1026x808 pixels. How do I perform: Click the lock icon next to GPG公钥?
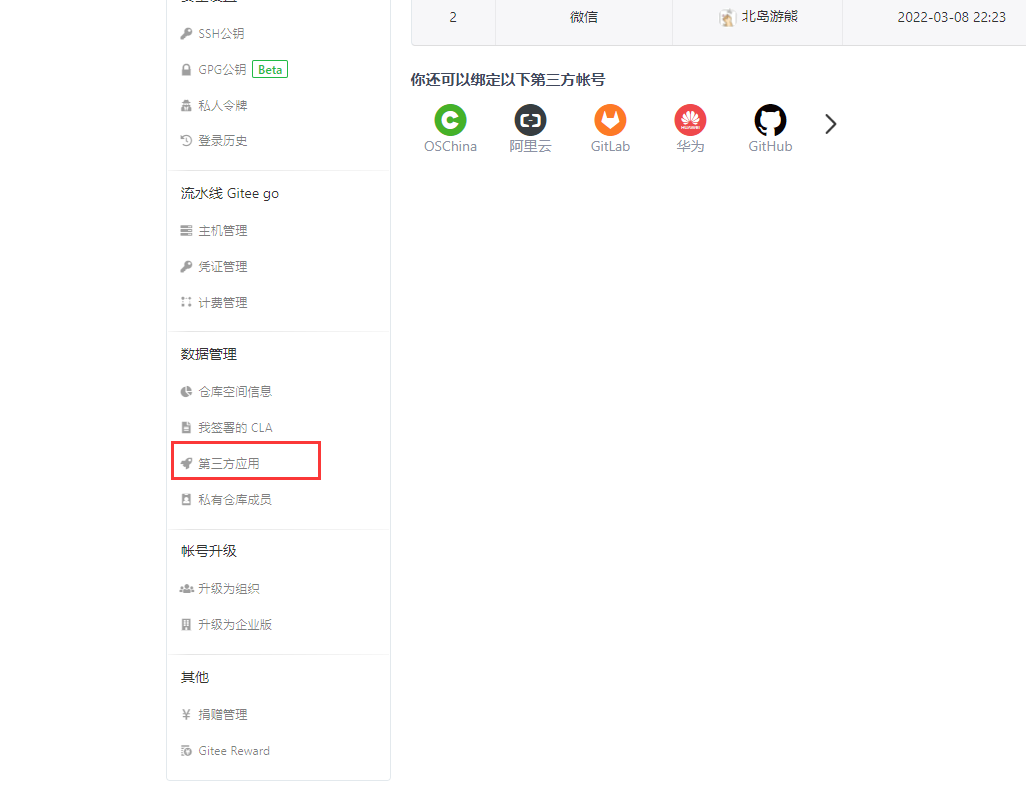[x=186, y=70]
